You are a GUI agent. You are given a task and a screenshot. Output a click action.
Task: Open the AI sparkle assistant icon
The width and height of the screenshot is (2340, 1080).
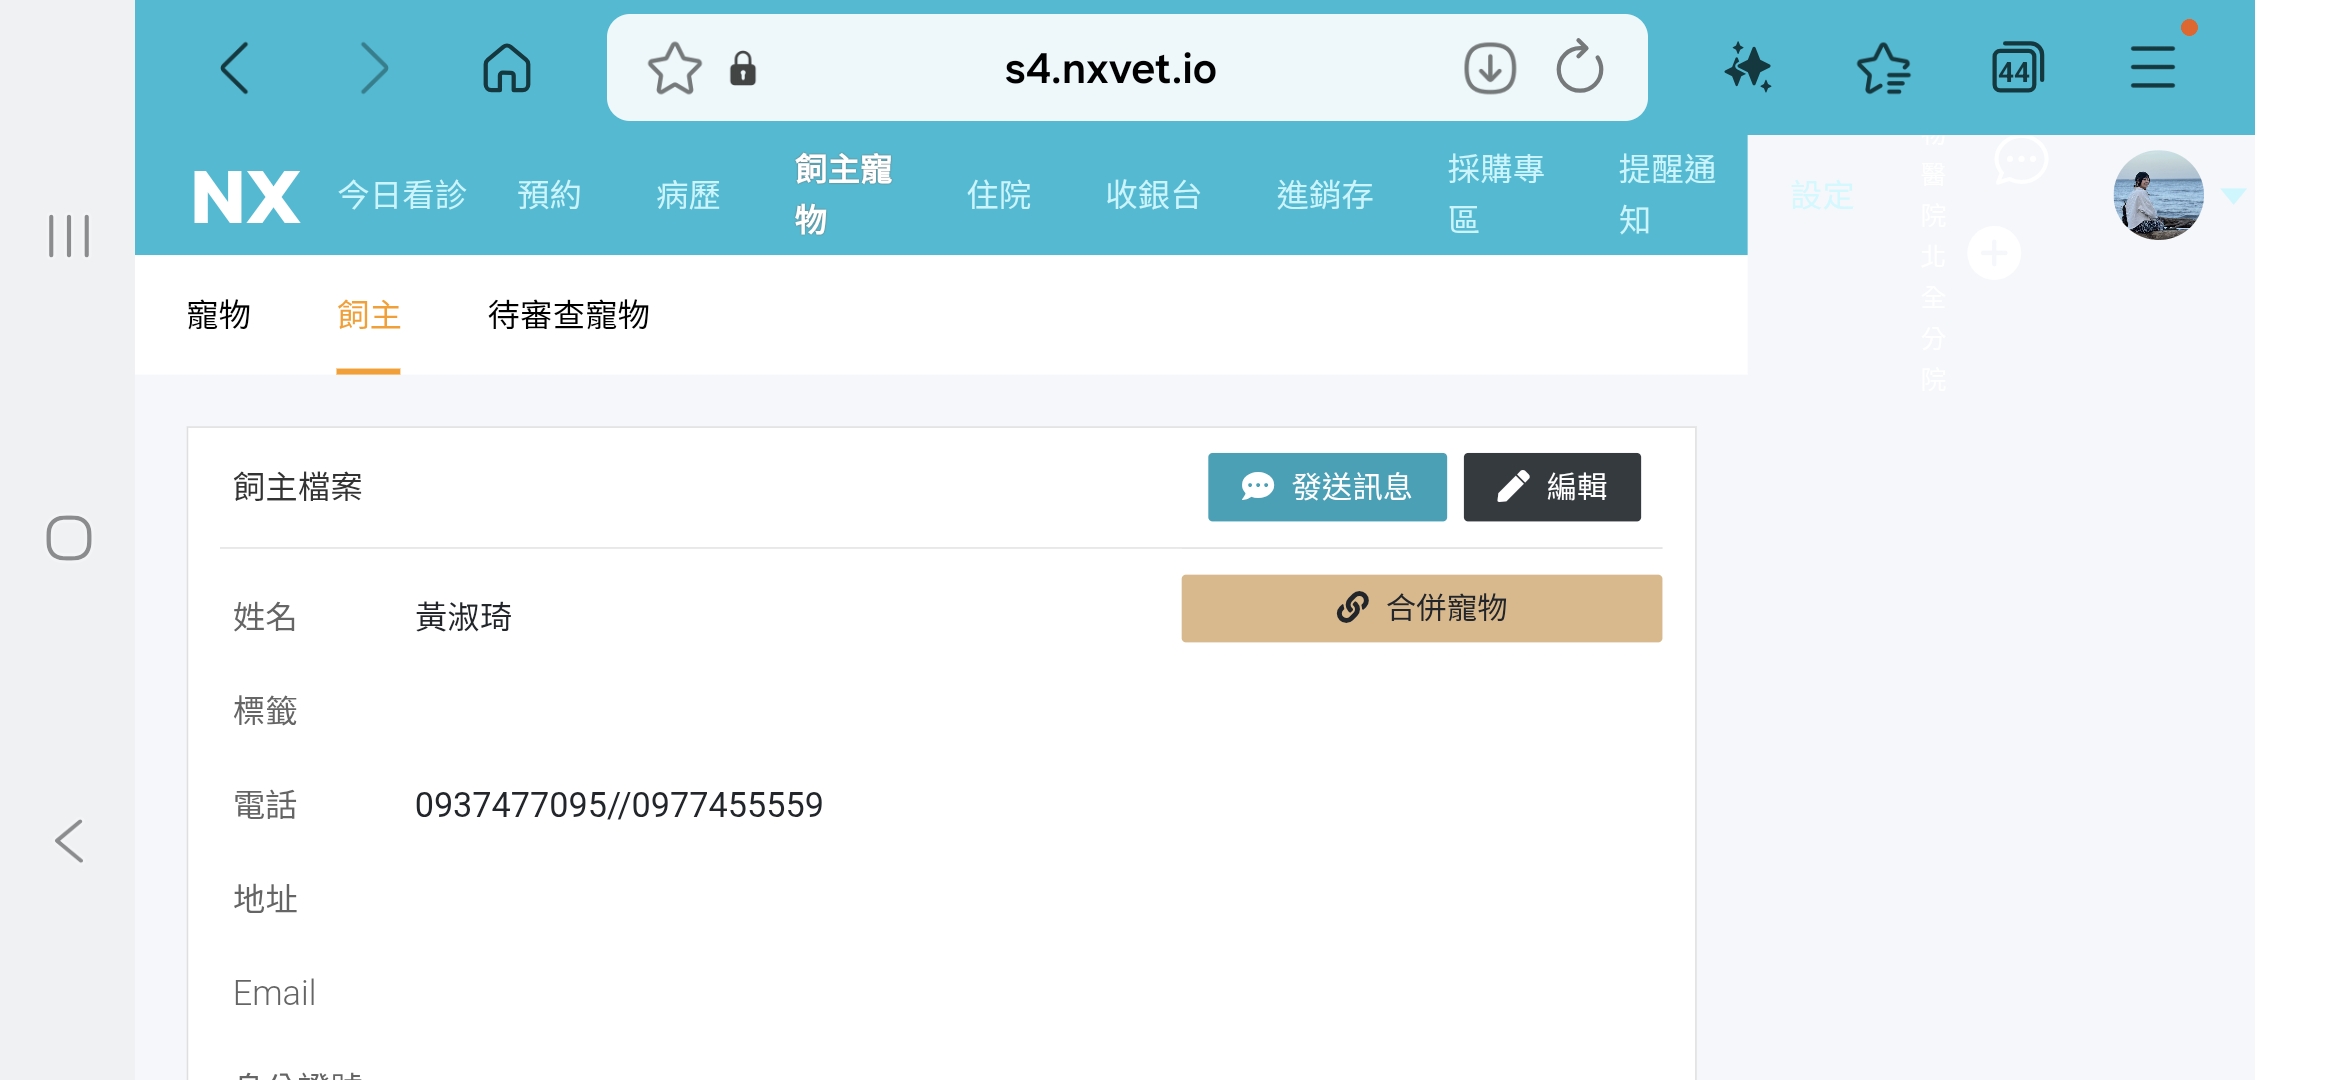(1747, 68)
